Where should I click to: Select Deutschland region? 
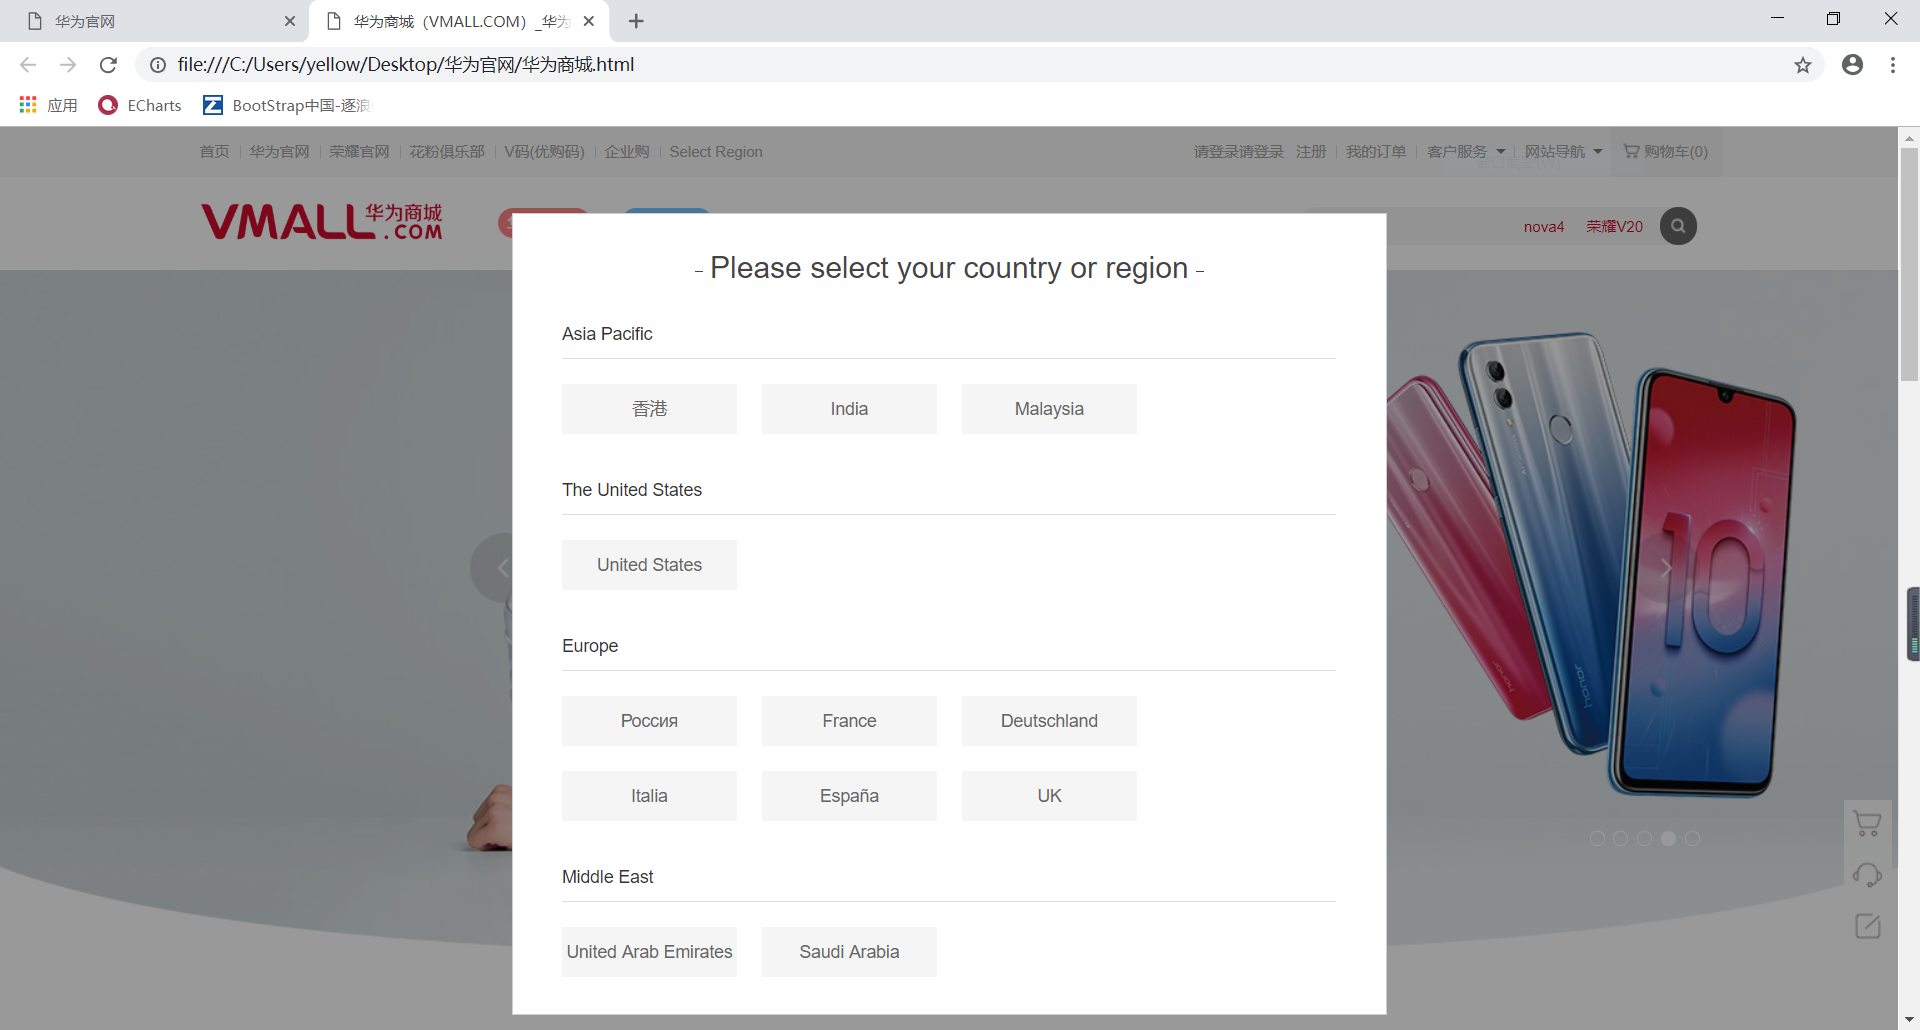tap(1049, 721)
